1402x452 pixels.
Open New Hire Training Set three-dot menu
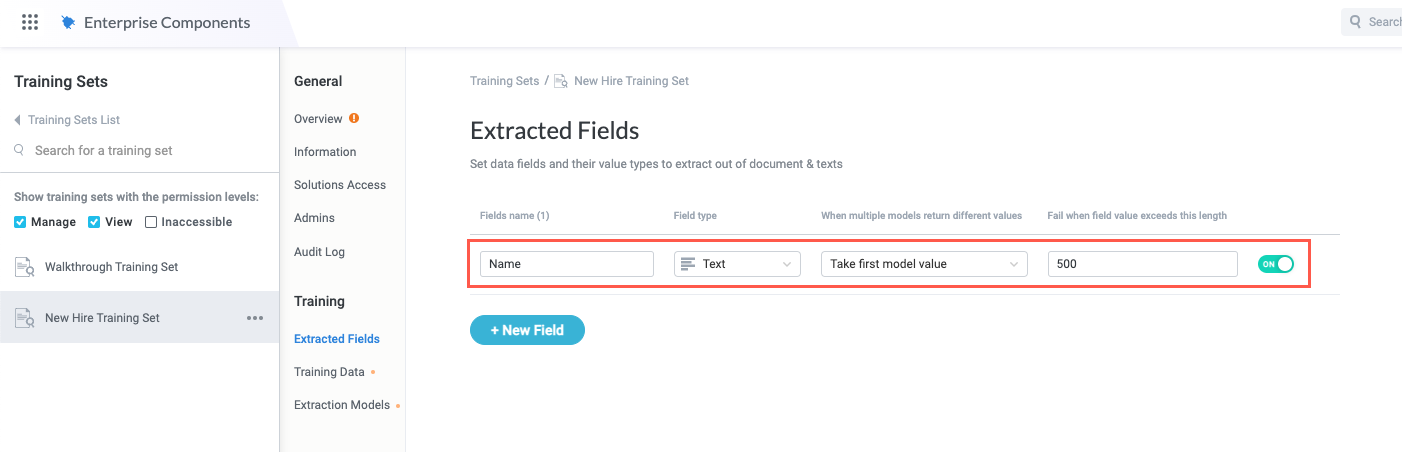pyautogui.click(x=255, y=318)
